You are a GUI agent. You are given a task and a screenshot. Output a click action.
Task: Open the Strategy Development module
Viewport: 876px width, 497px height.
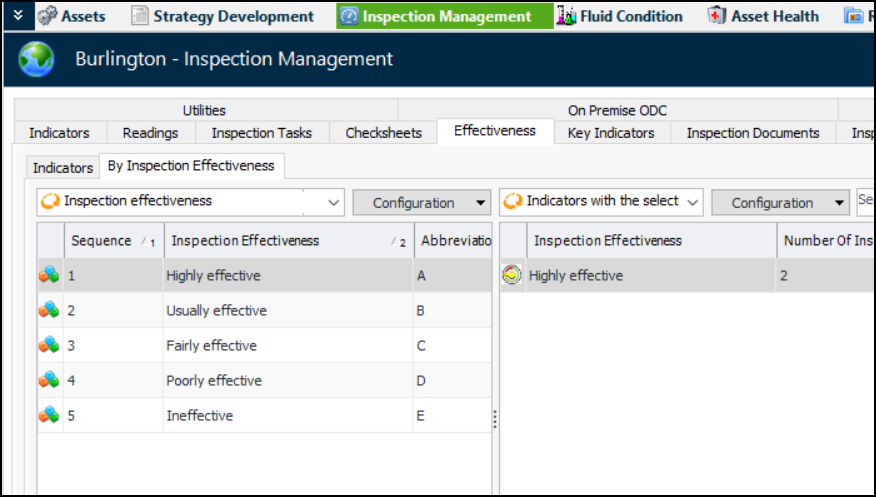point(222,16)
